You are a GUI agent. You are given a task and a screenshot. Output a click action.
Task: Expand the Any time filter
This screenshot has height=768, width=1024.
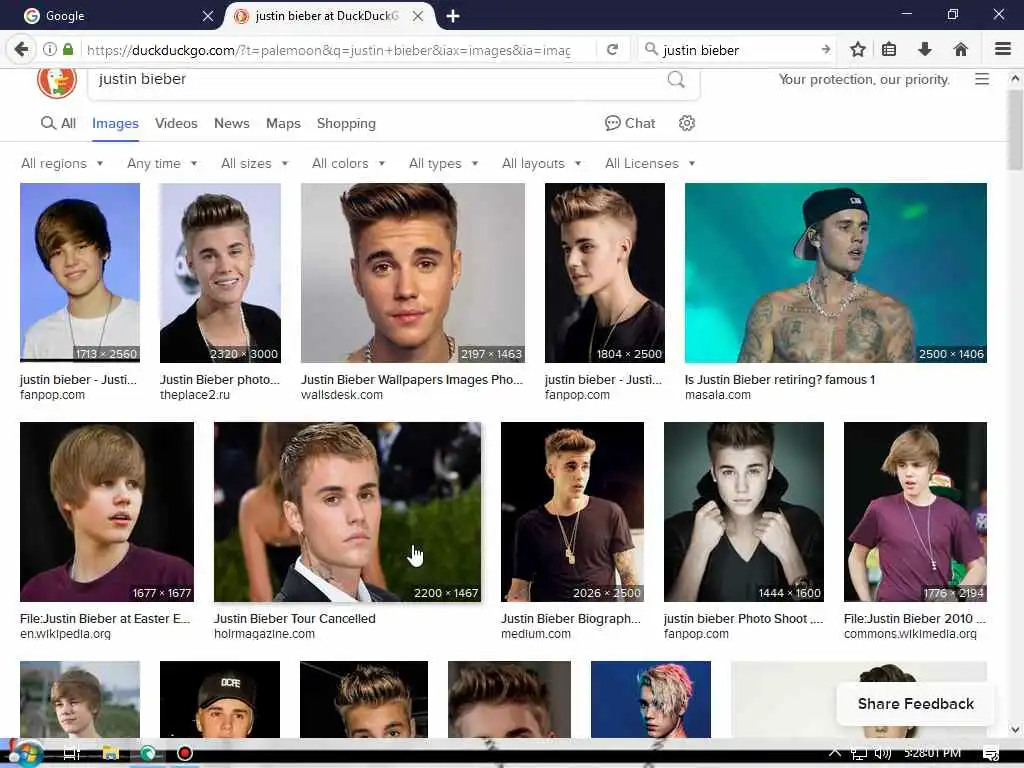(x=162, y=164)
